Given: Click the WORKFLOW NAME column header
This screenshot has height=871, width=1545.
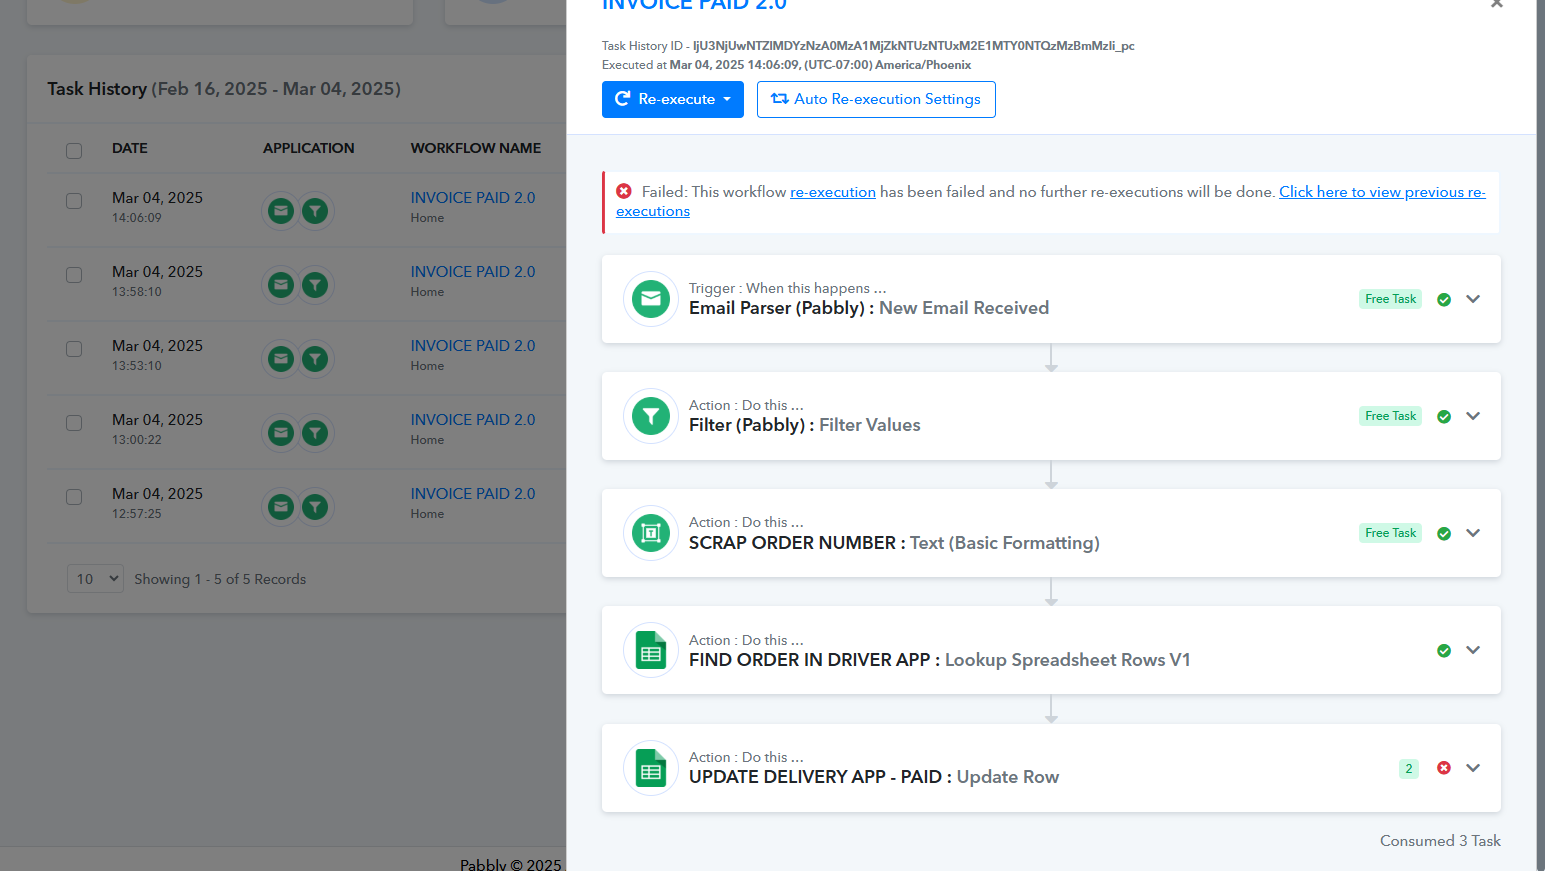Looking at the screenshot, I should (476, 148).
